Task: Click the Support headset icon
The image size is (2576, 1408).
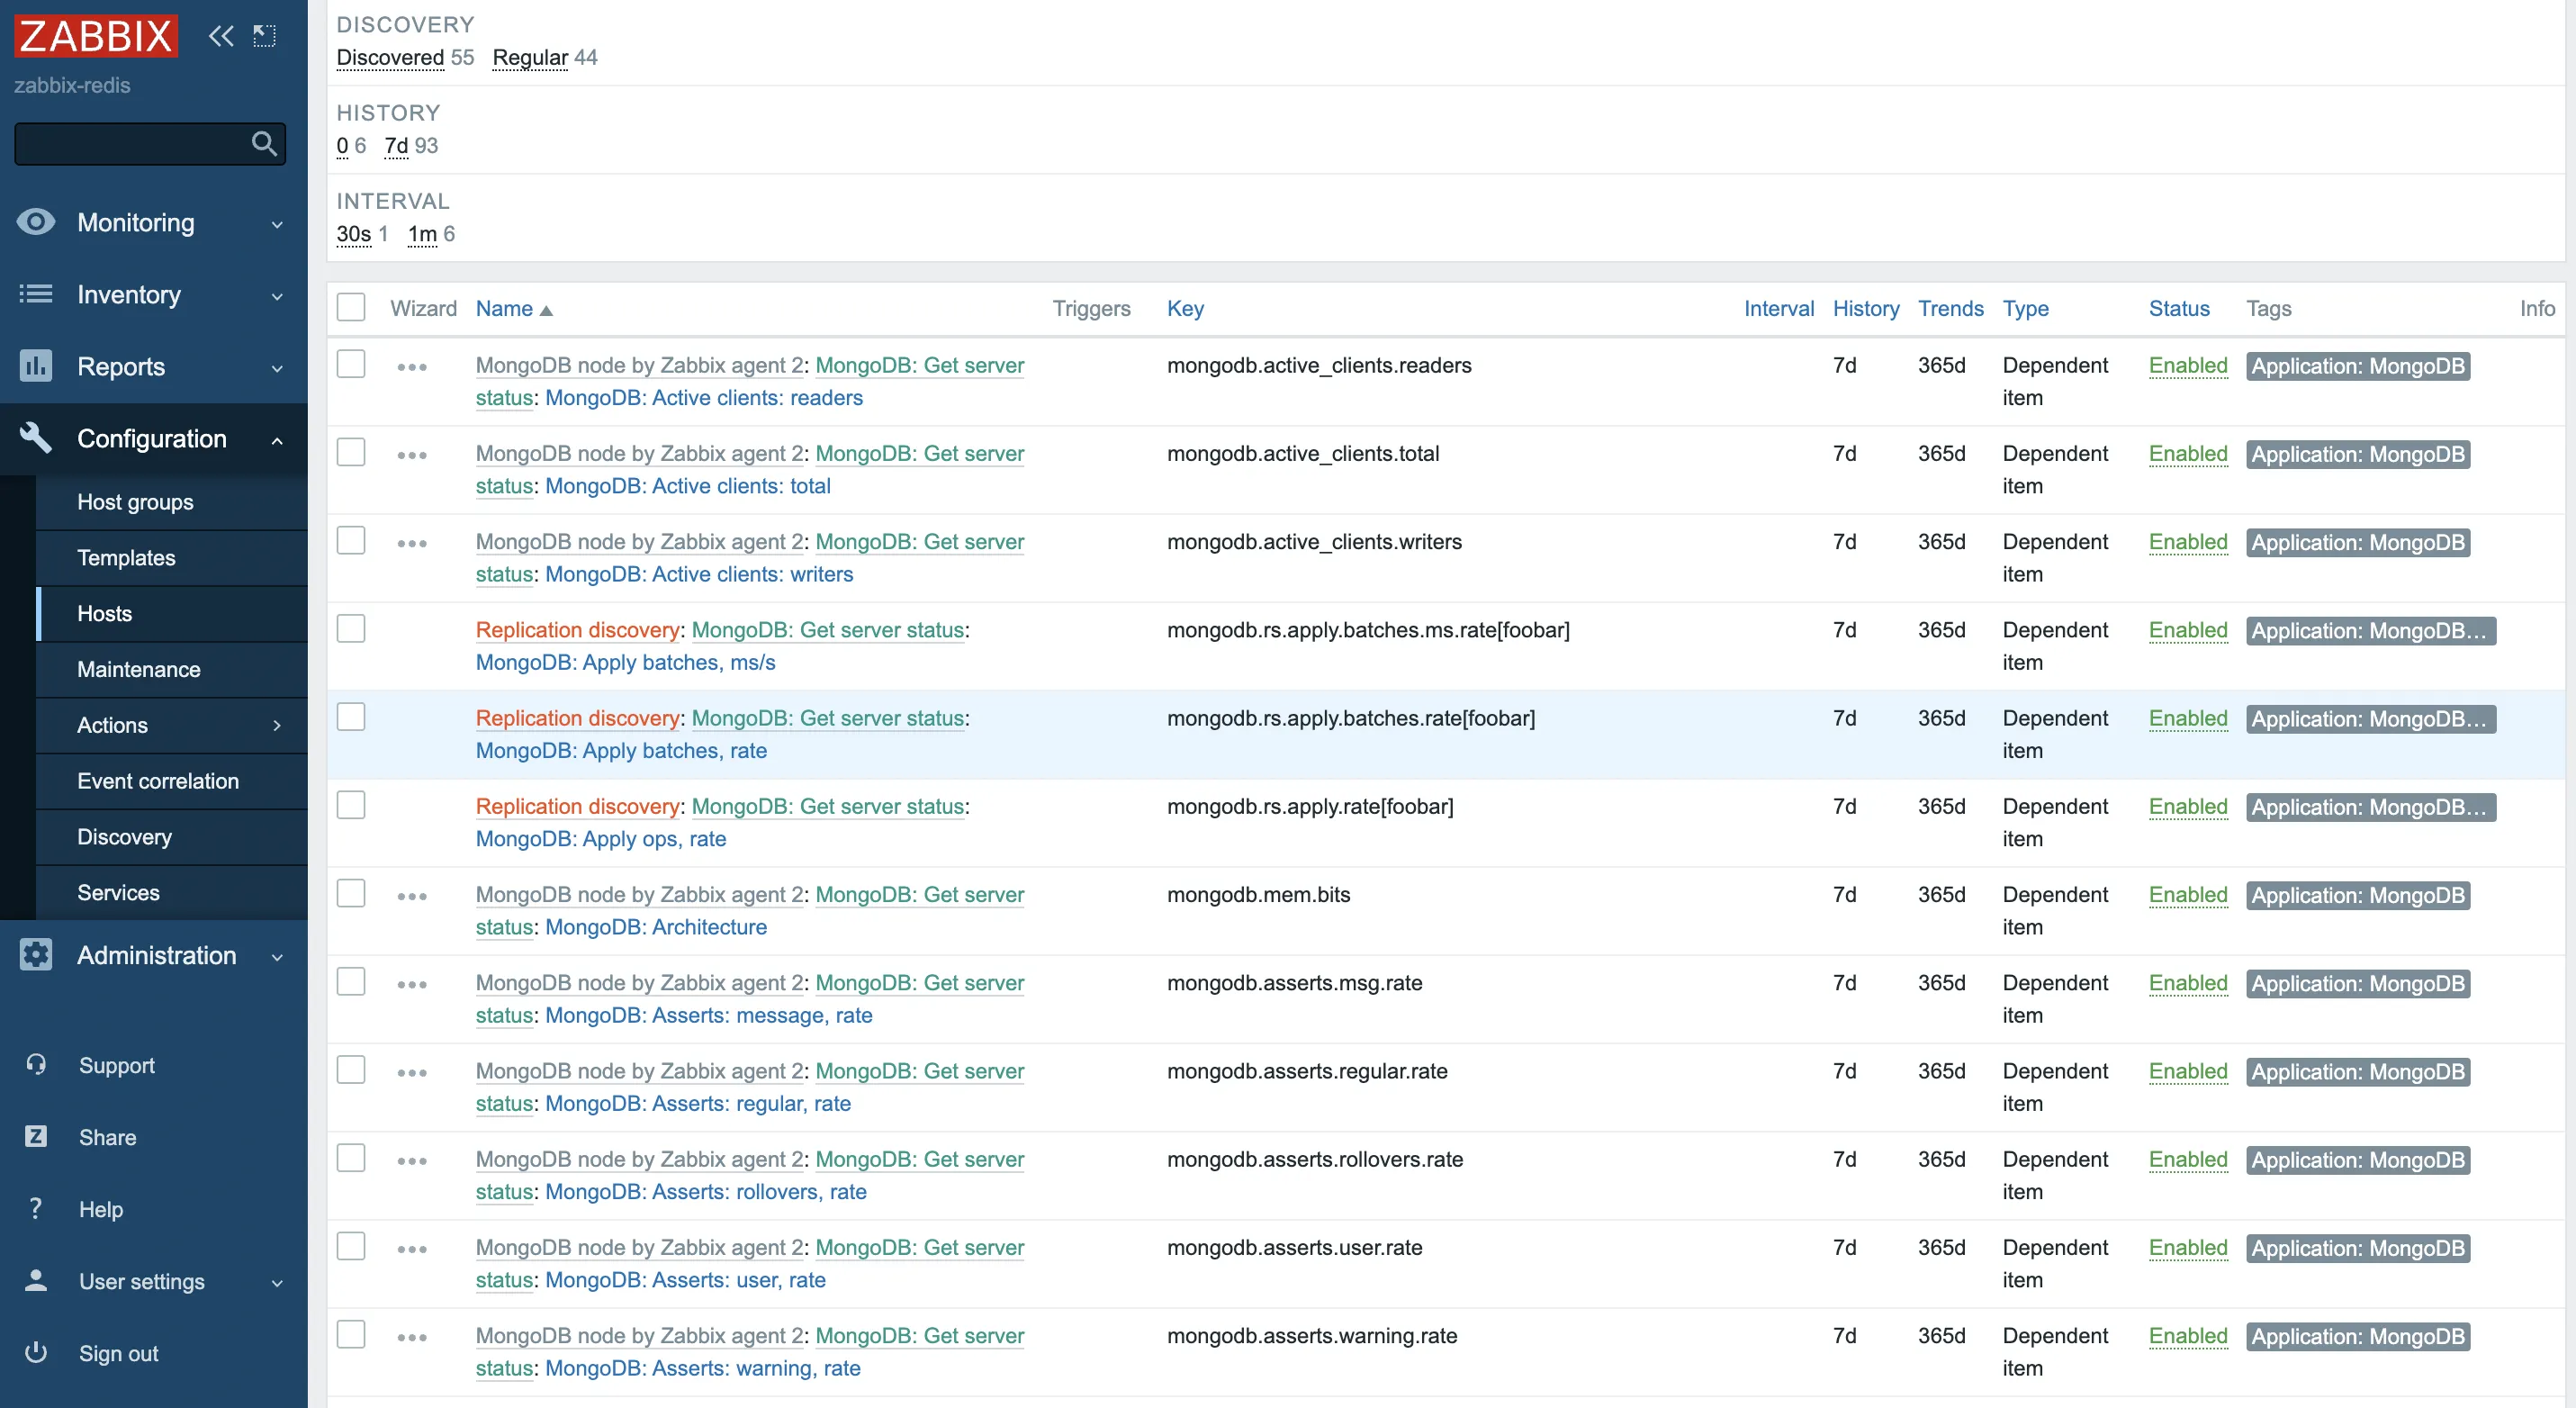Action: pyautogui.click(x=36, y=1065)
